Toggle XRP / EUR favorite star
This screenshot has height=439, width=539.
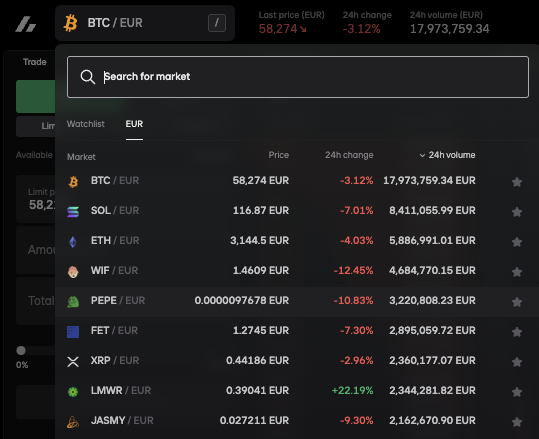tap(517, 362)
